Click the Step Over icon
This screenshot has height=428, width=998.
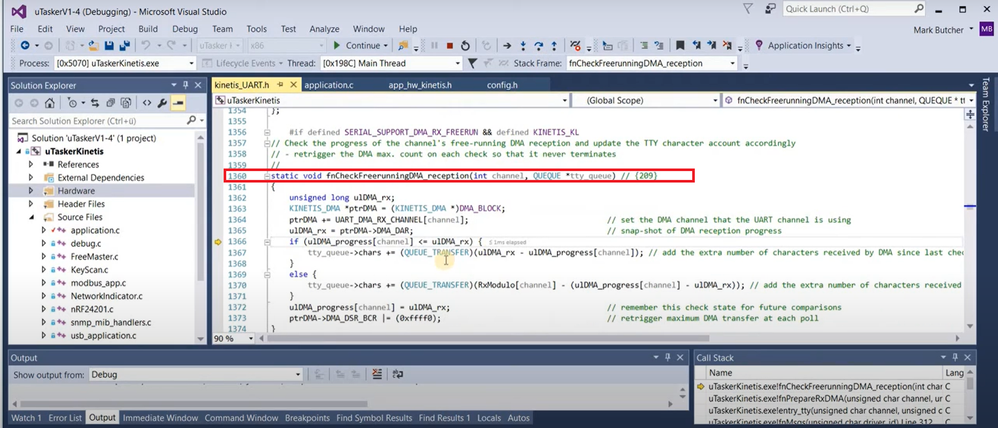click(538, 46)
